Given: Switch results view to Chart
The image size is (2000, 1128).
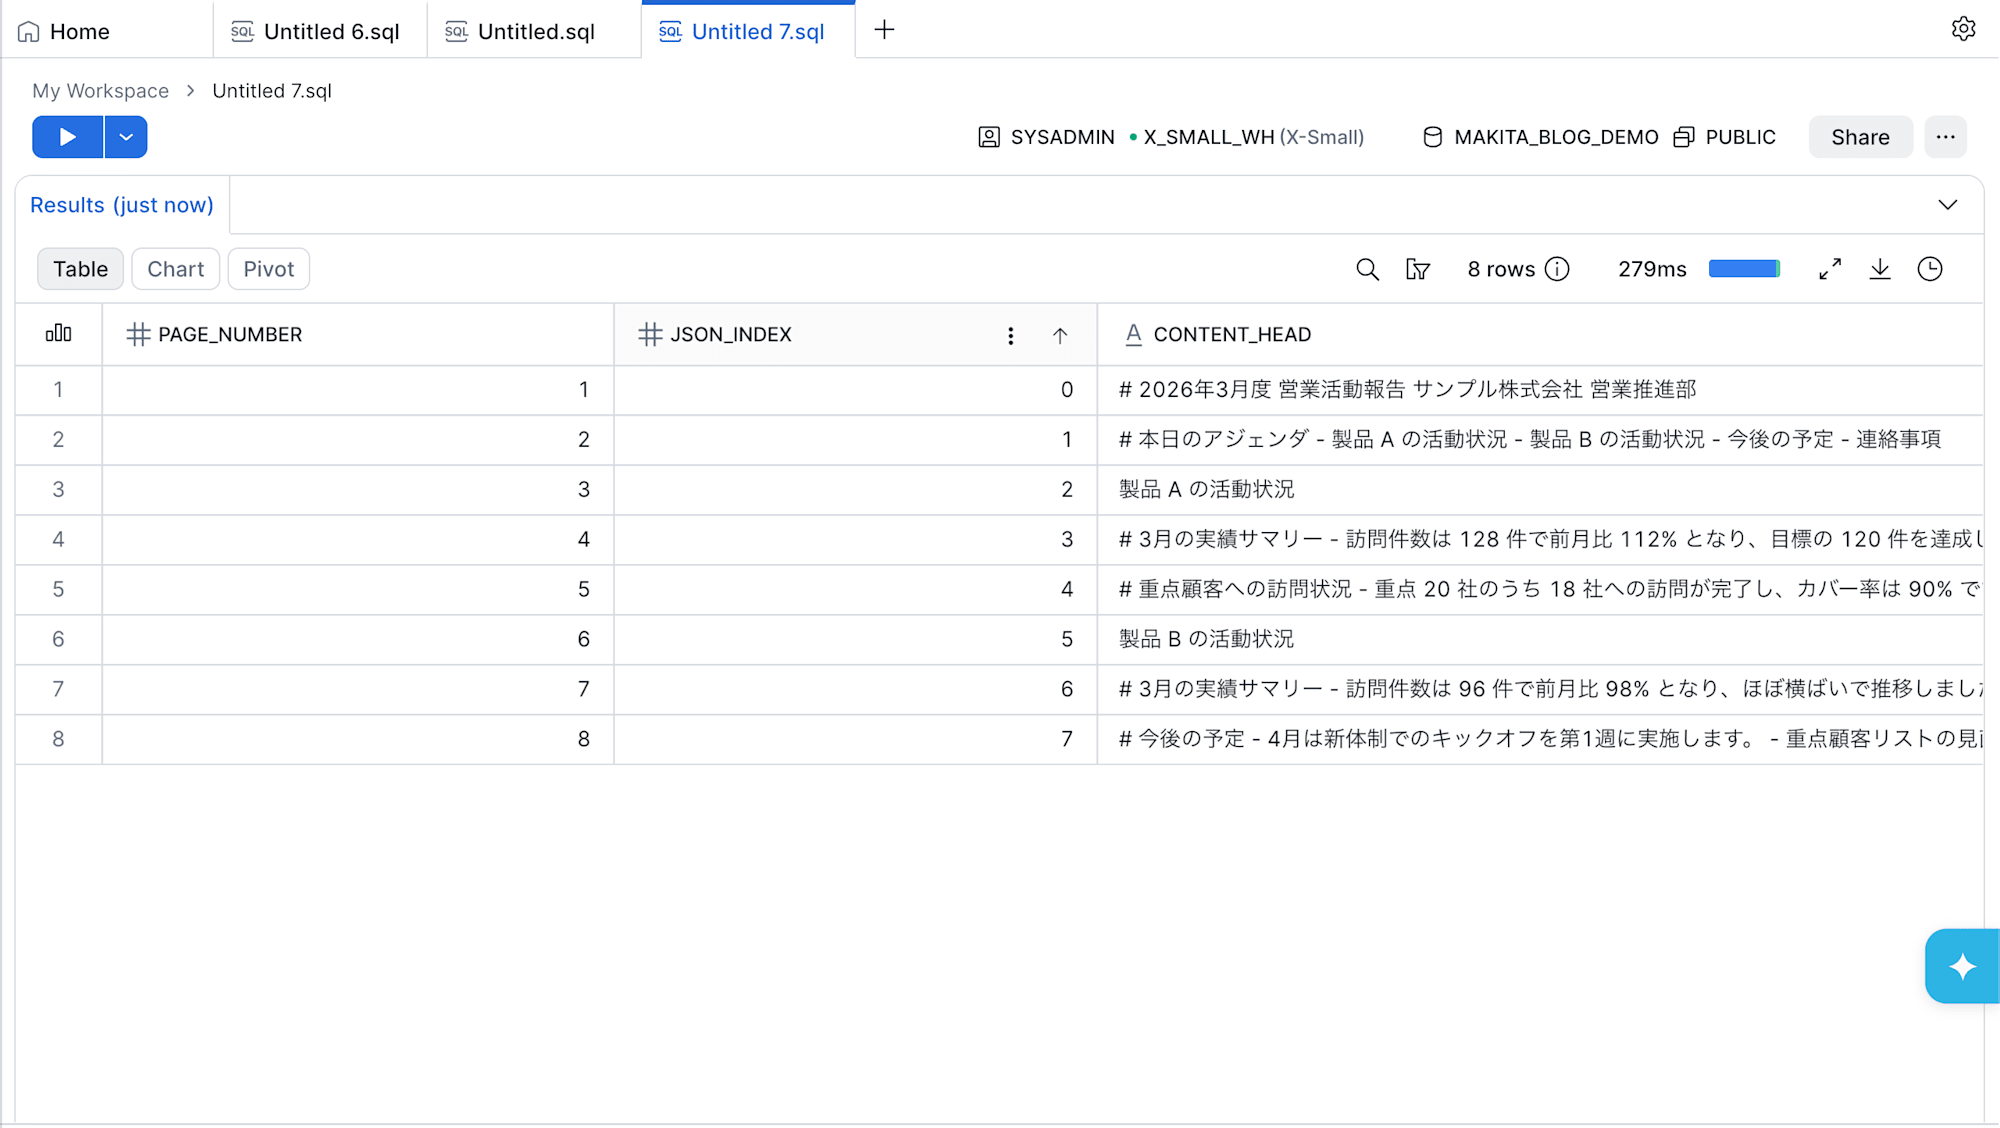Looking at the screenshot, I should (x=175, y=269).
